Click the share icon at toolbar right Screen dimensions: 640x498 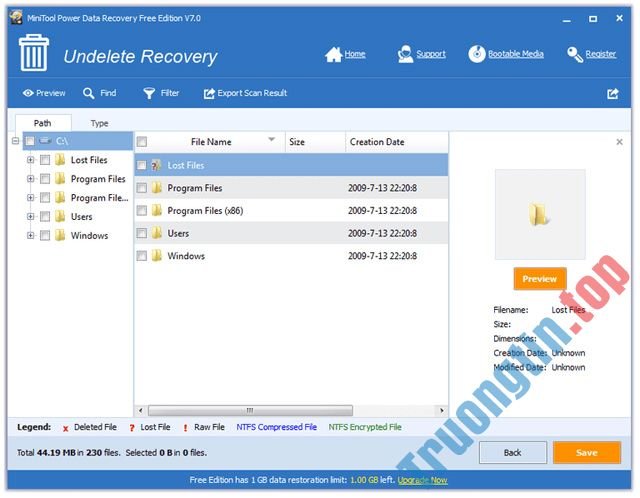pos(613,94)
